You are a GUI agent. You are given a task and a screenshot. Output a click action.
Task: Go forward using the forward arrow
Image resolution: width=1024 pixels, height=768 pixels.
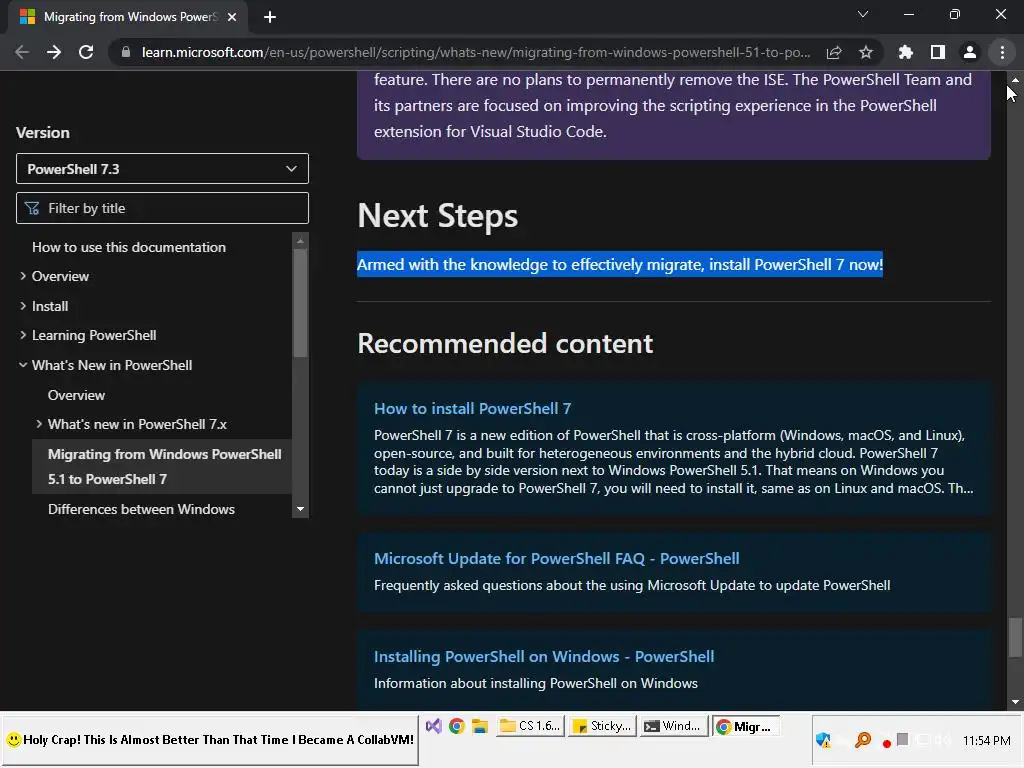click(x=54, y=52)
